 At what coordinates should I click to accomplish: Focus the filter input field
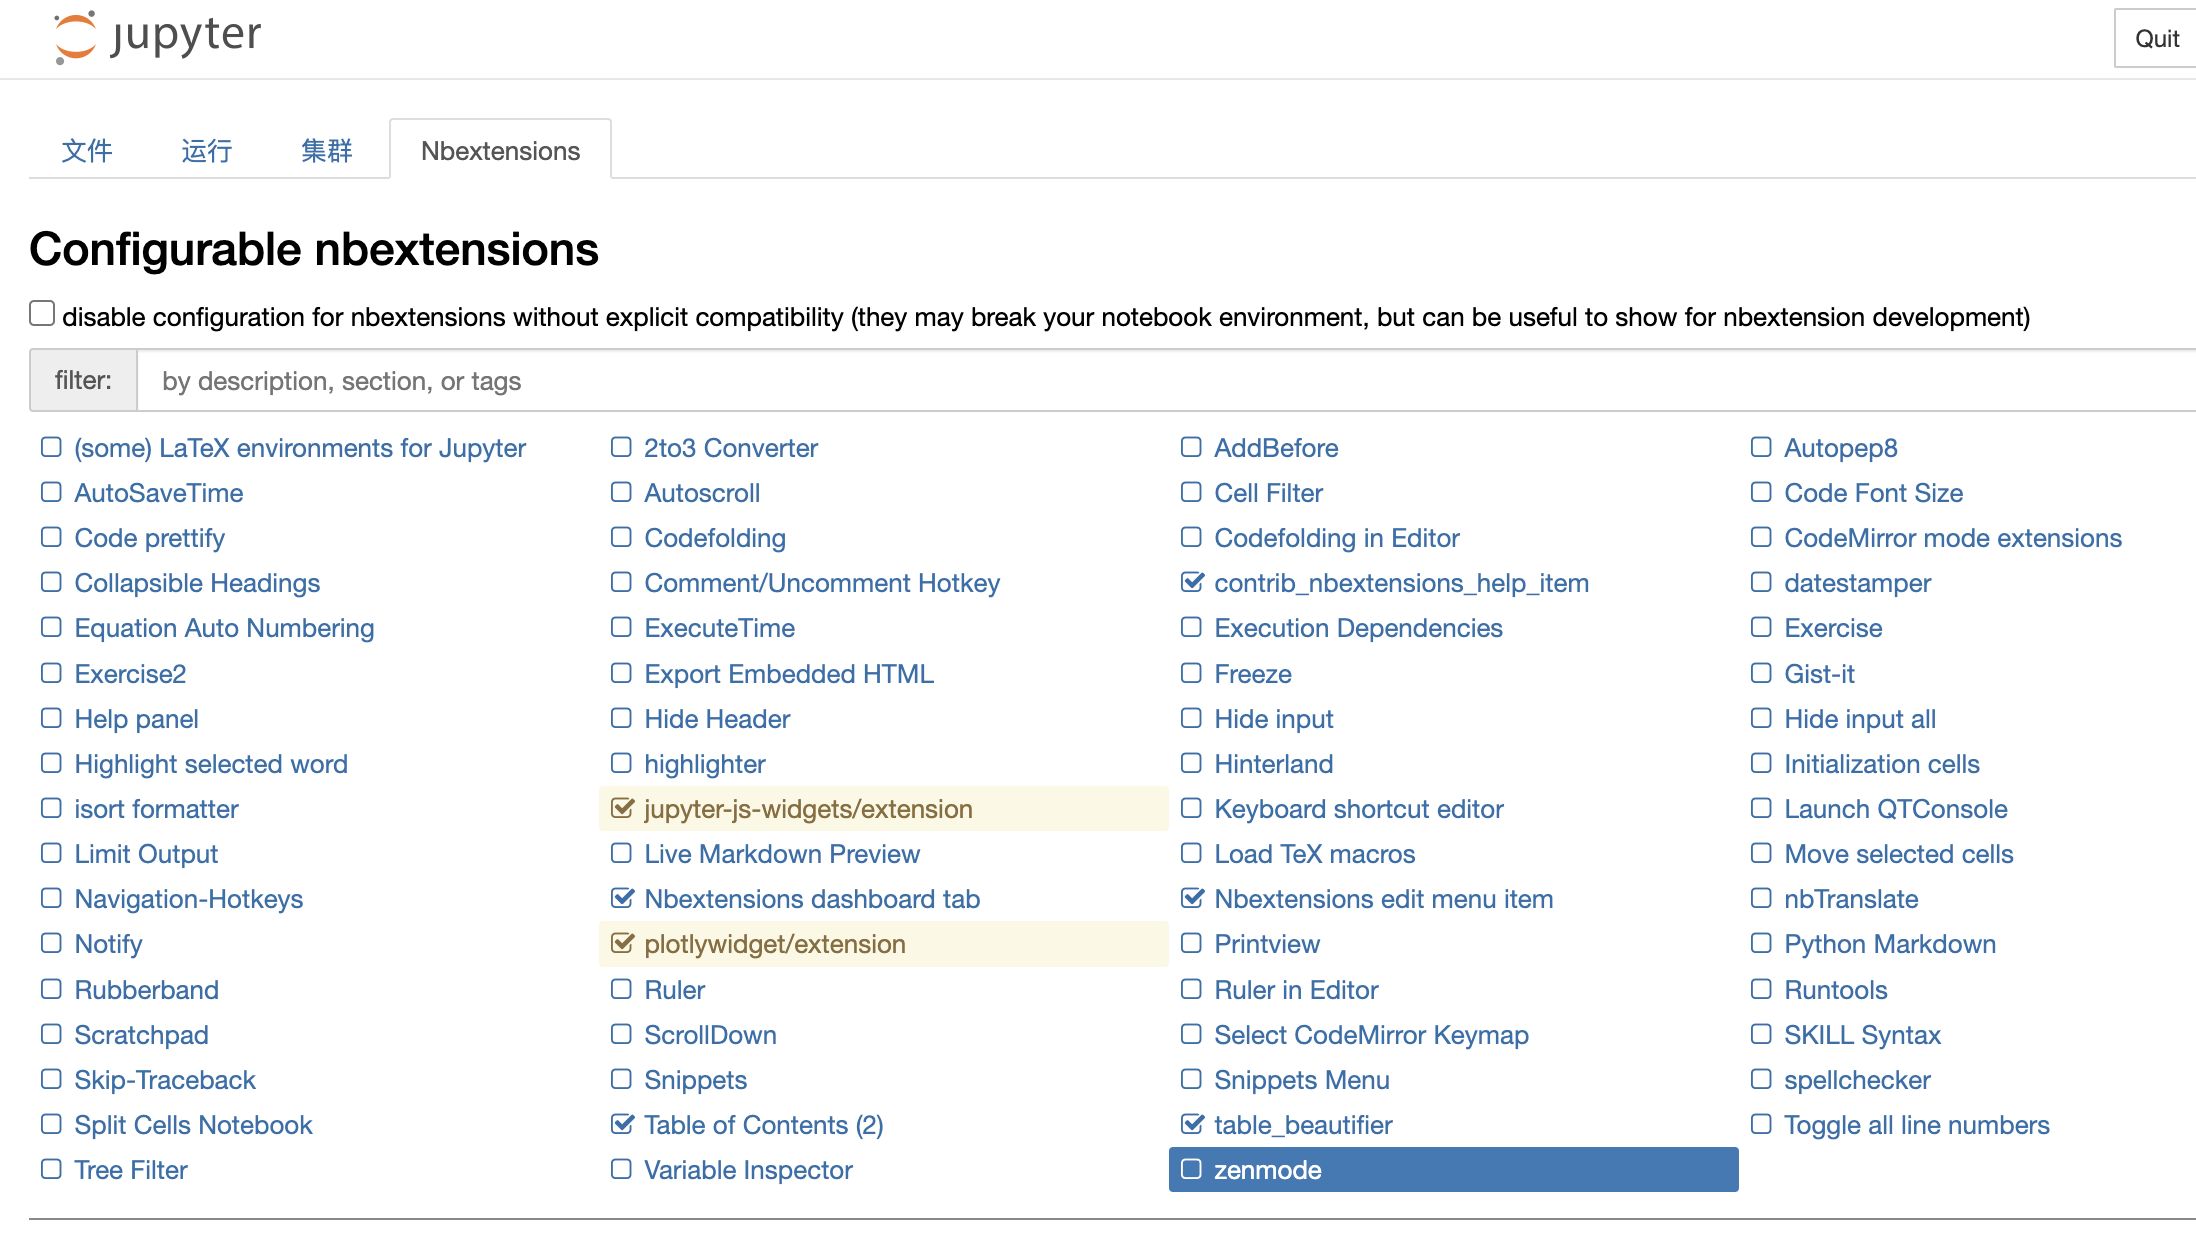click(1166, 381)
